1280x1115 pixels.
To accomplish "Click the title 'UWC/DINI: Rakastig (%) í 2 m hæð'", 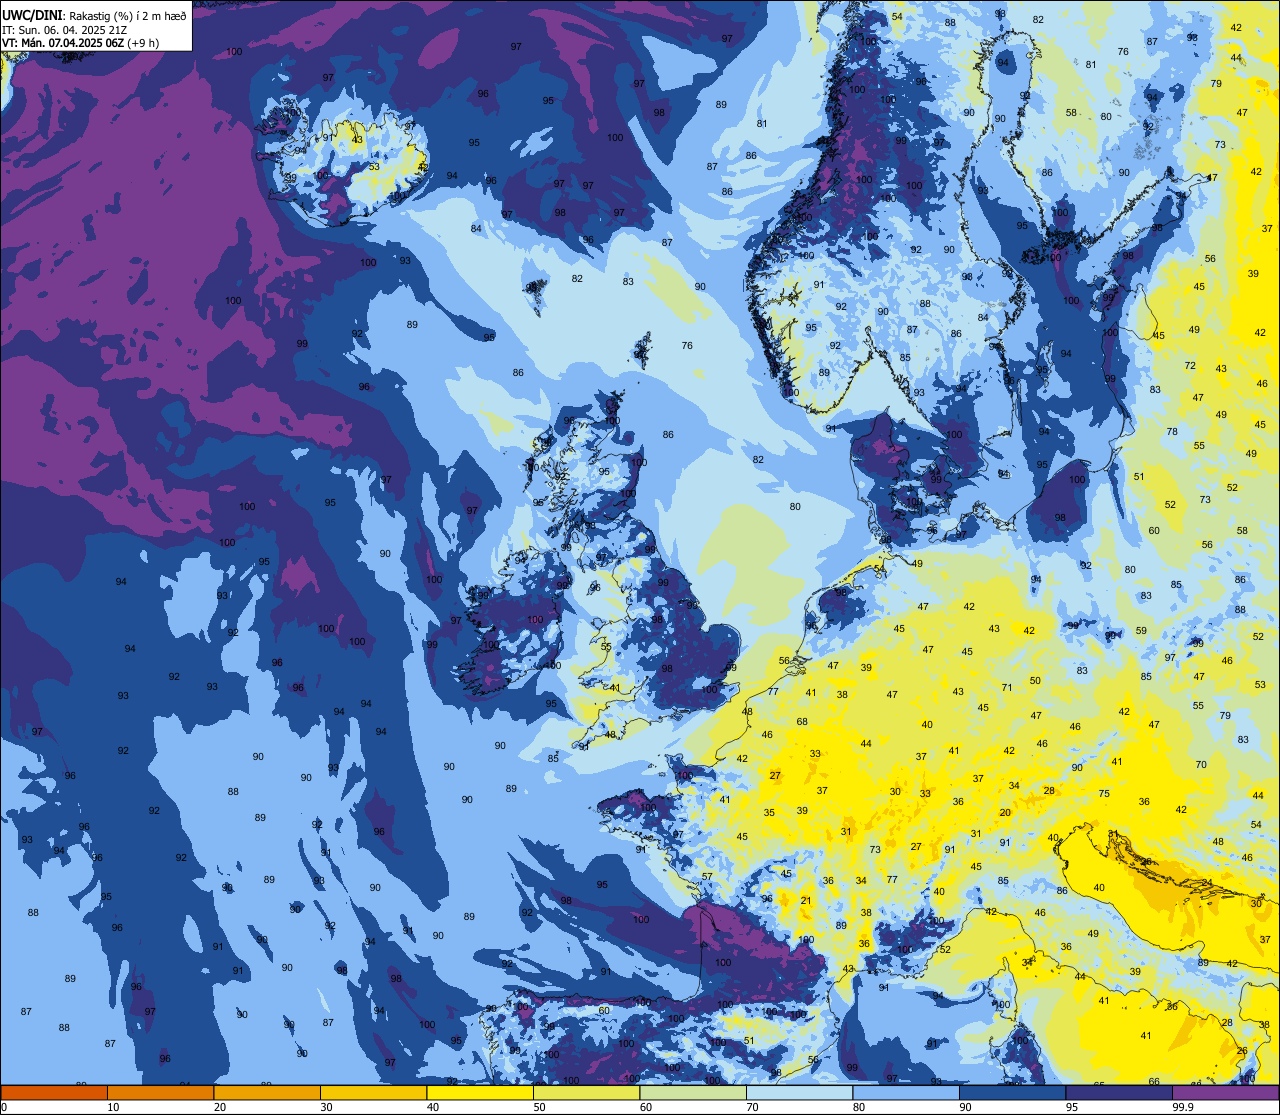I will coord(94,16).
